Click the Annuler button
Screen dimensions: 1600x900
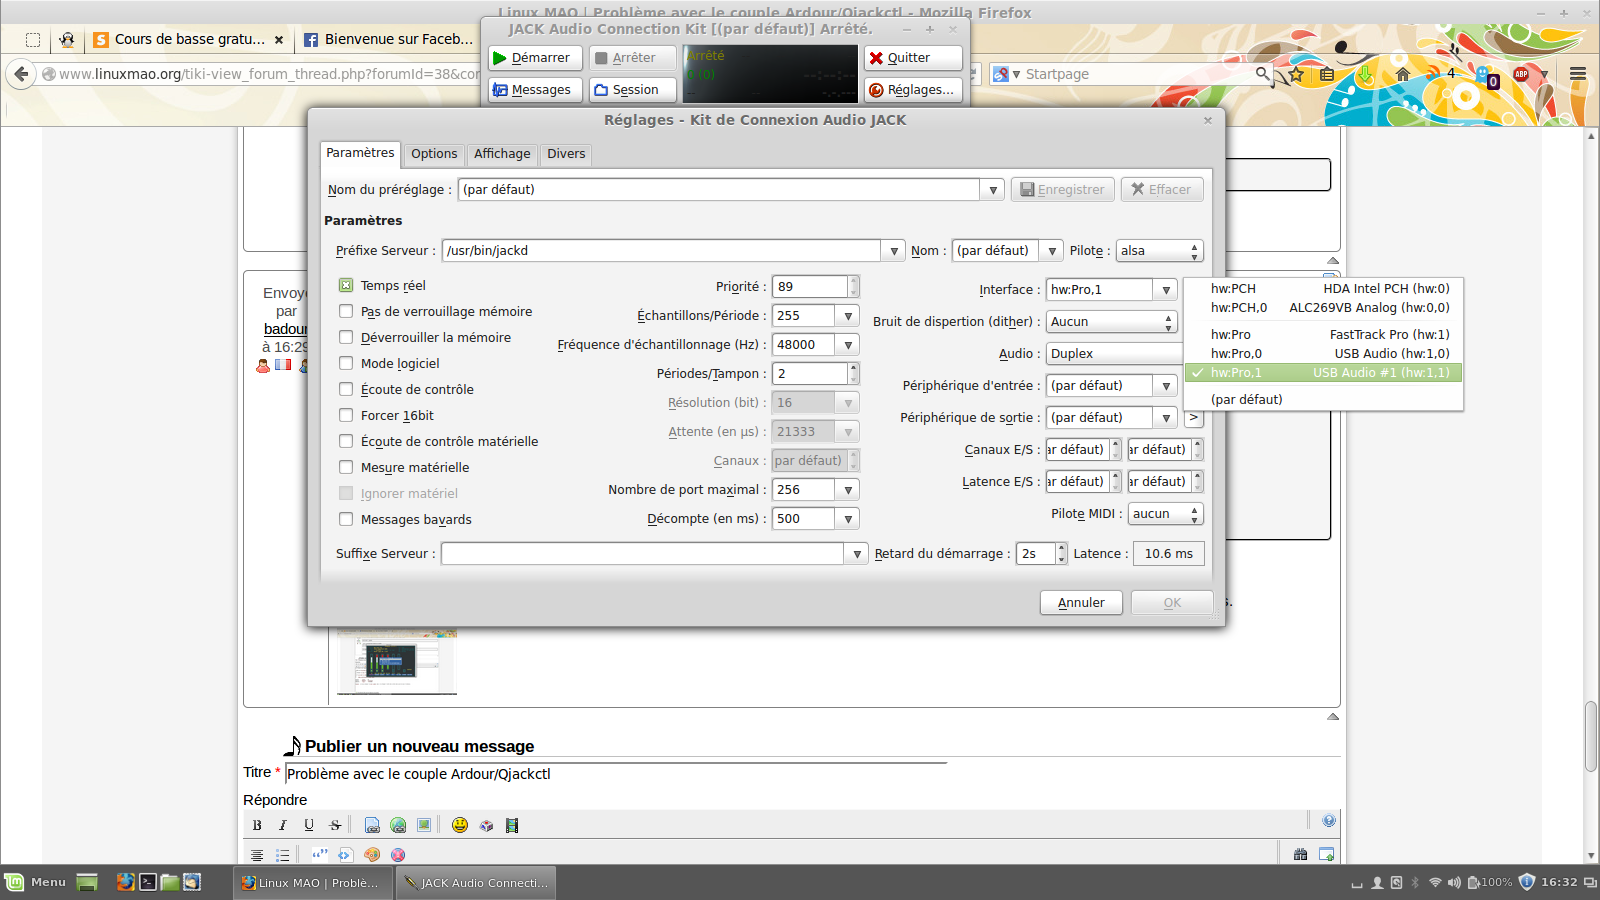(x=1081, y=603)
